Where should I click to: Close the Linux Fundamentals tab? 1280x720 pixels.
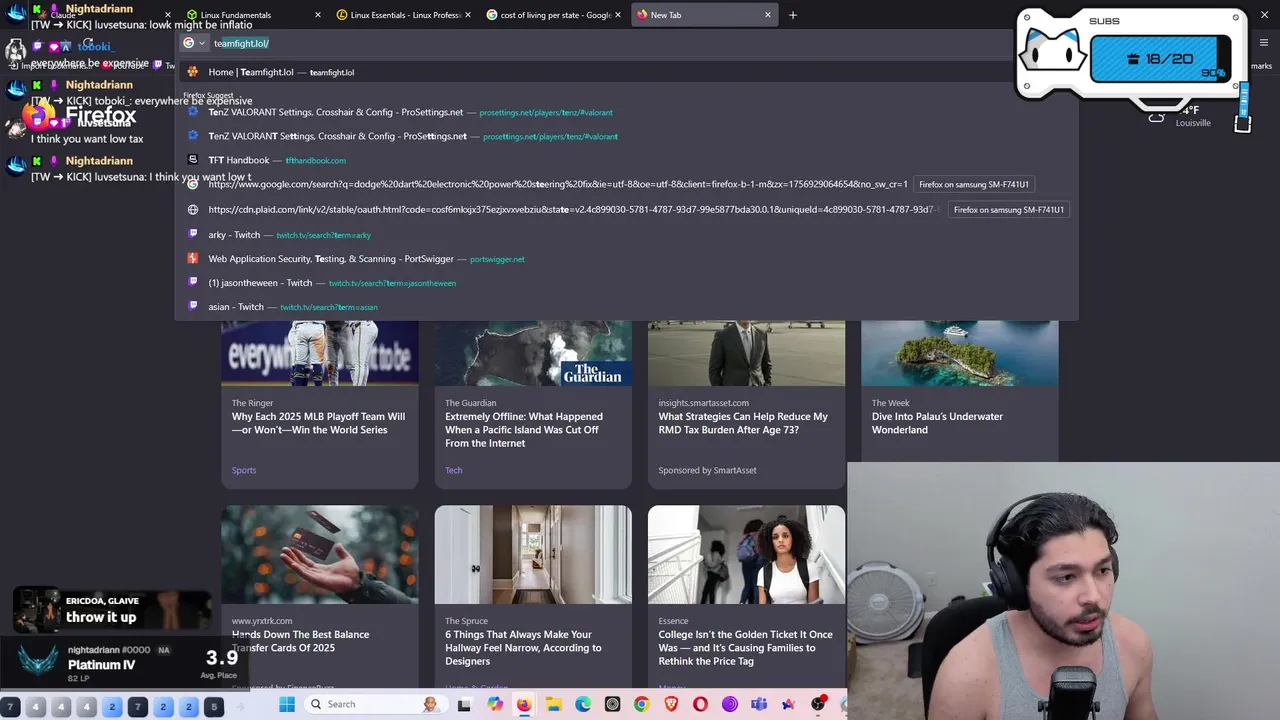tap(318, 15)
